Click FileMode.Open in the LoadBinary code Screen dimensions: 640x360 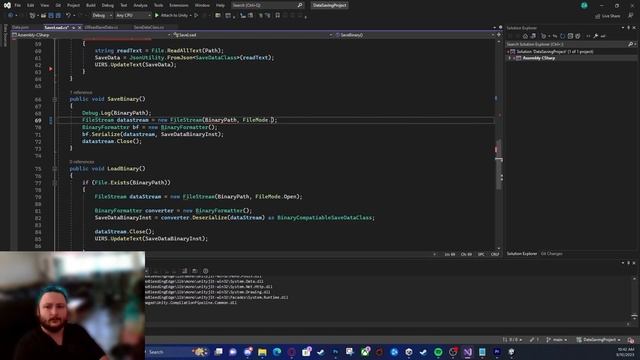(x=277, y=197)
